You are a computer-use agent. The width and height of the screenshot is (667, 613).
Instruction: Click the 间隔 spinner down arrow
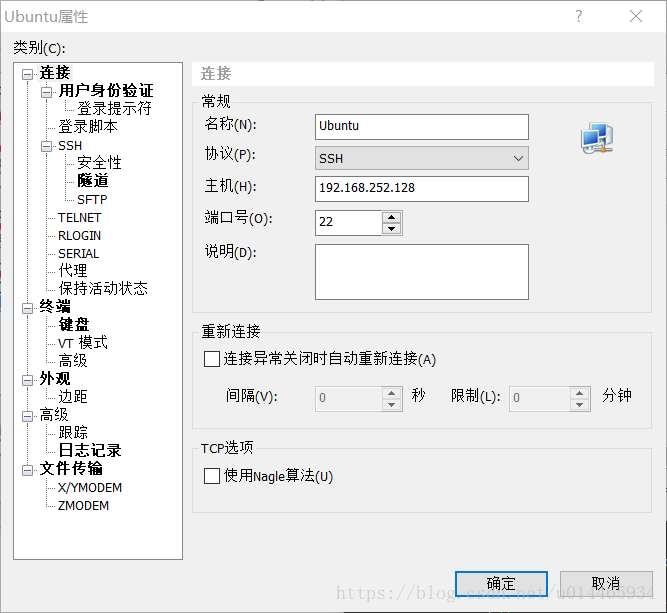[x=391, y=404]
